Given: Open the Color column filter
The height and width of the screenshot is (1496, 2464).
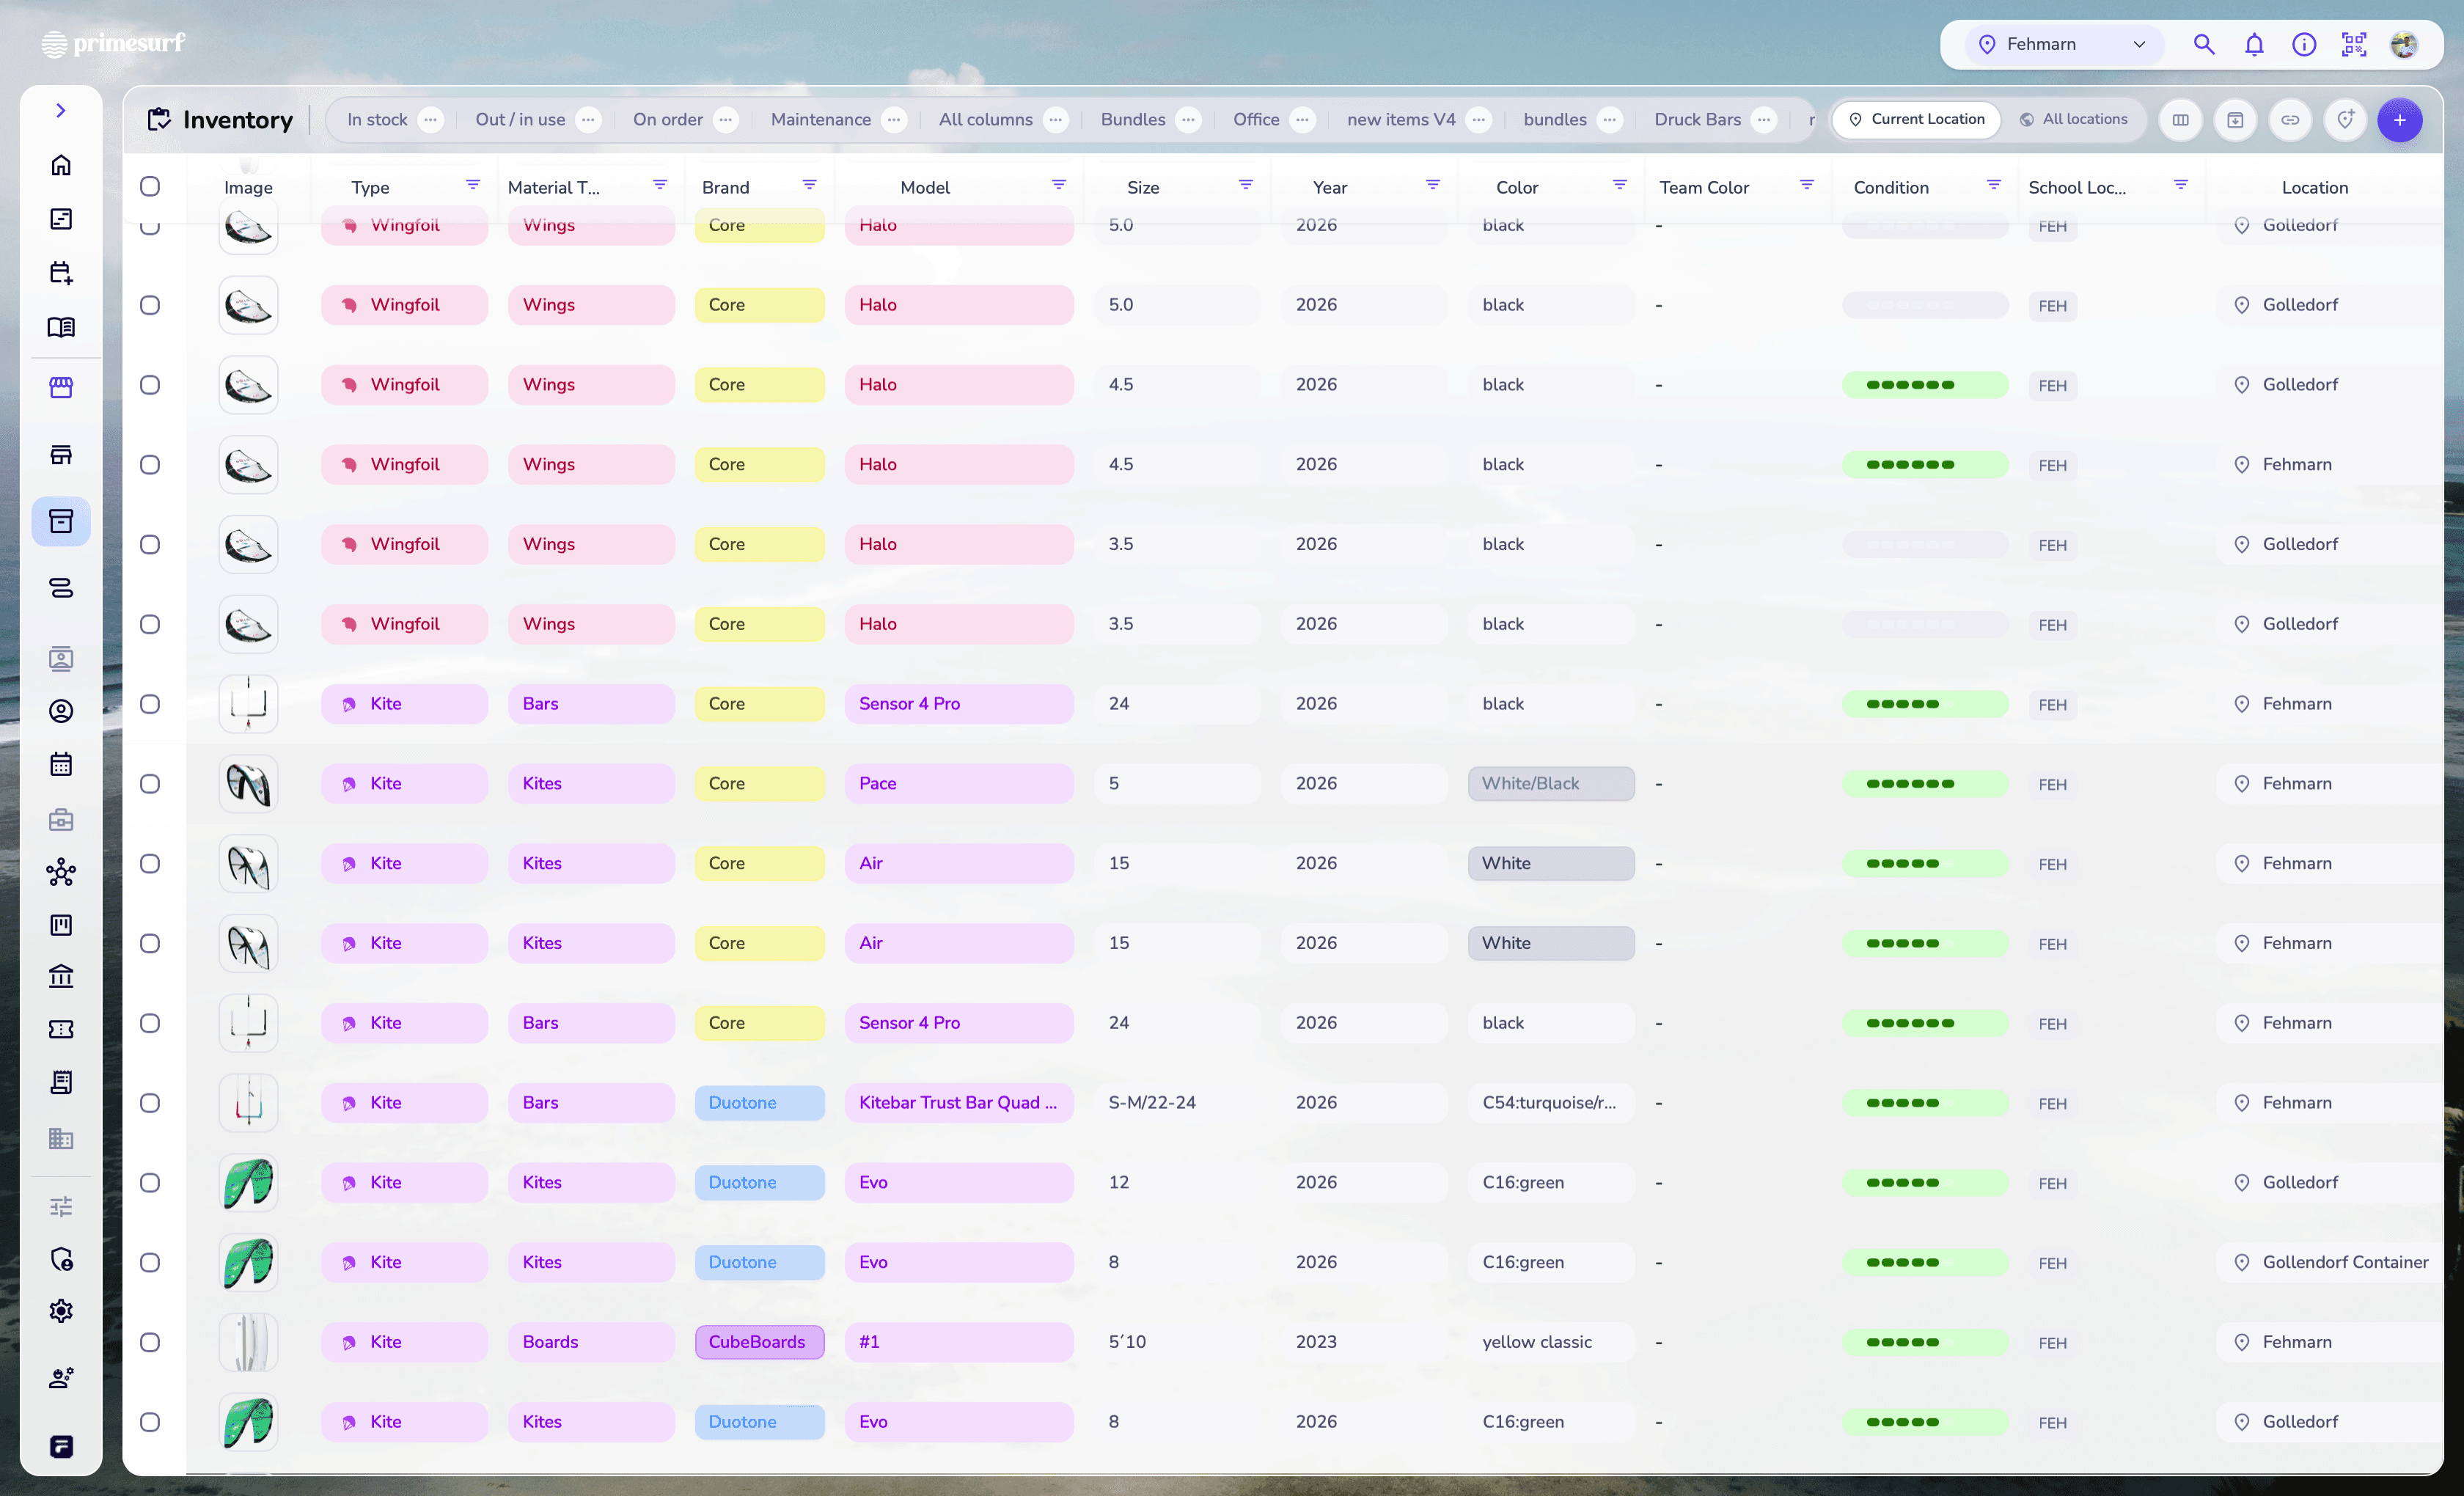Looking at the screenshot, I should (x=1620, y=185).
